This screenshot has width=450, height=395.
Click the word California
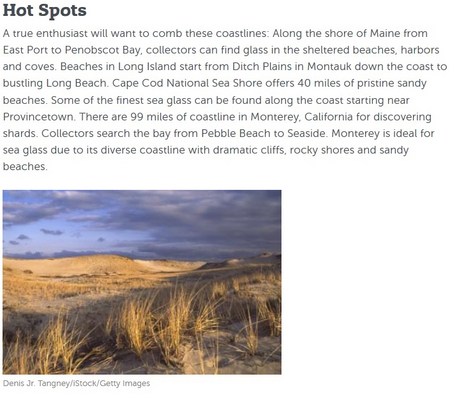(328, 117)
